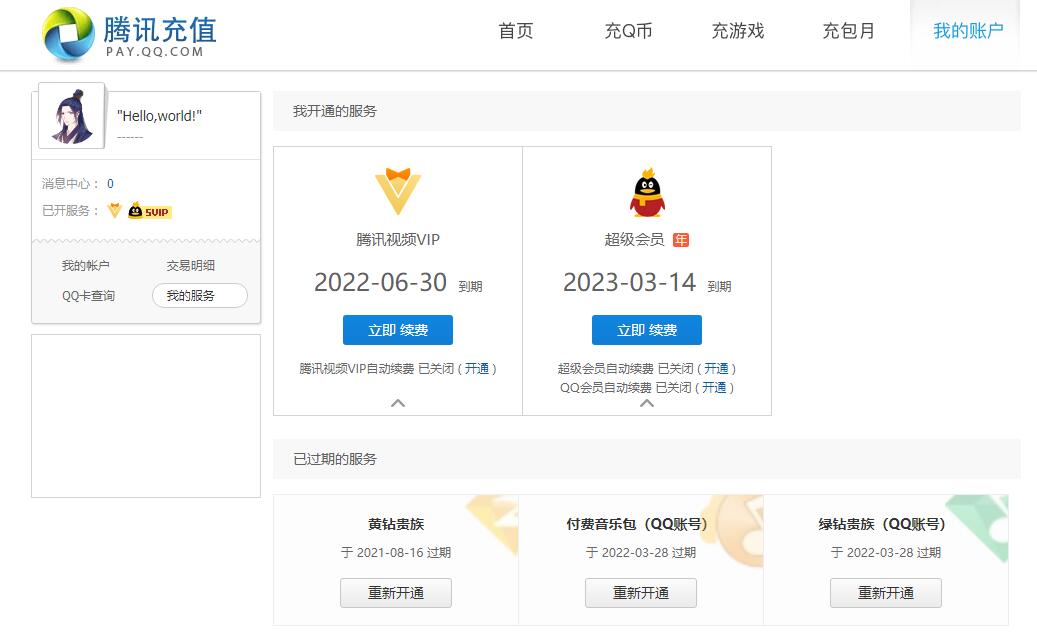Open 我的帐户 in the sidebar
The image size is (1037, 640).
(85, 266)
